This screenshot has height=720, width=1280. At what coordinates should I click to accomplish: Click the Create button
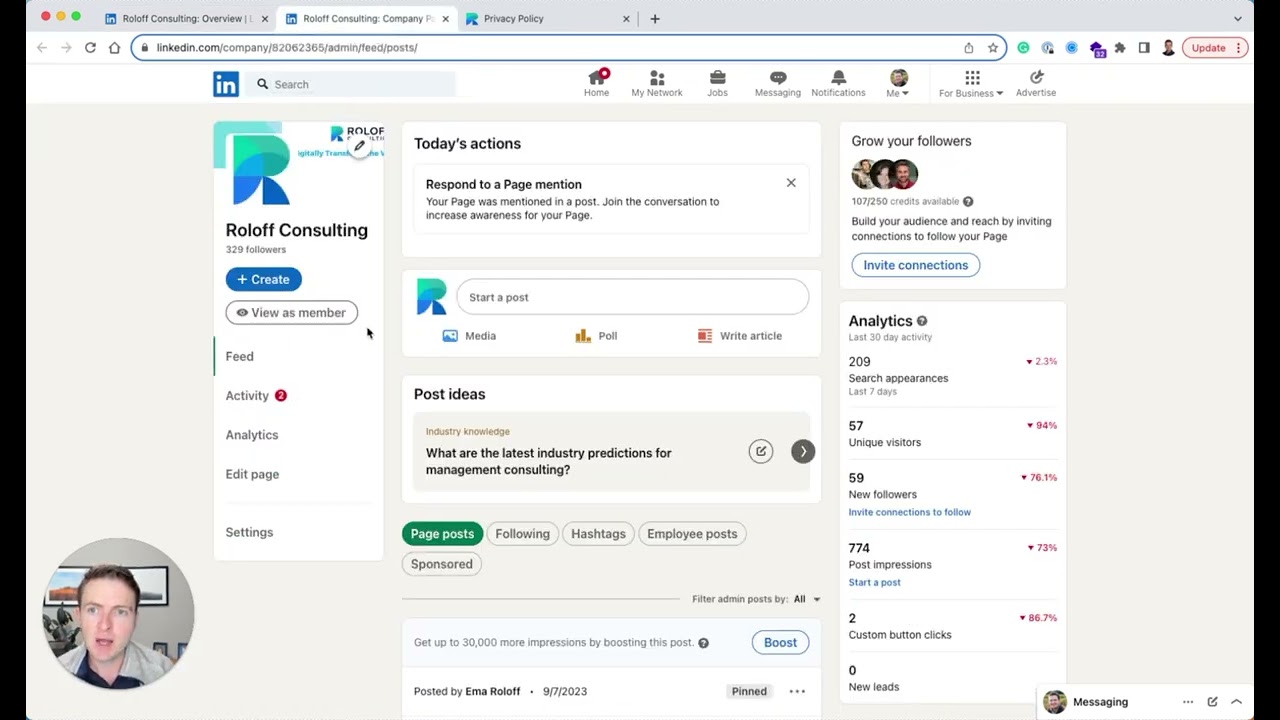[x=263, y=279]
